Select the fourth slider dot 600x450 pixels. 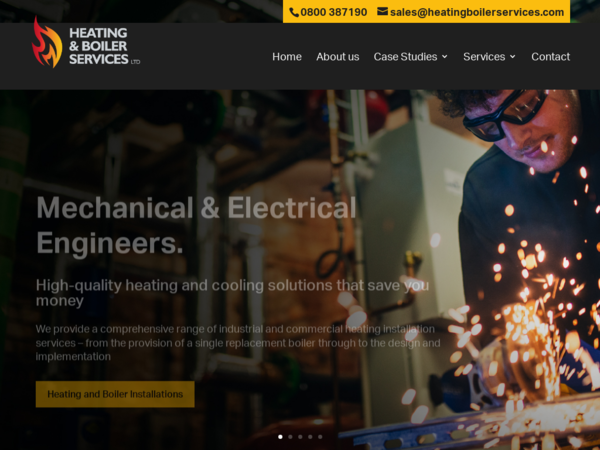coord(310,437)
